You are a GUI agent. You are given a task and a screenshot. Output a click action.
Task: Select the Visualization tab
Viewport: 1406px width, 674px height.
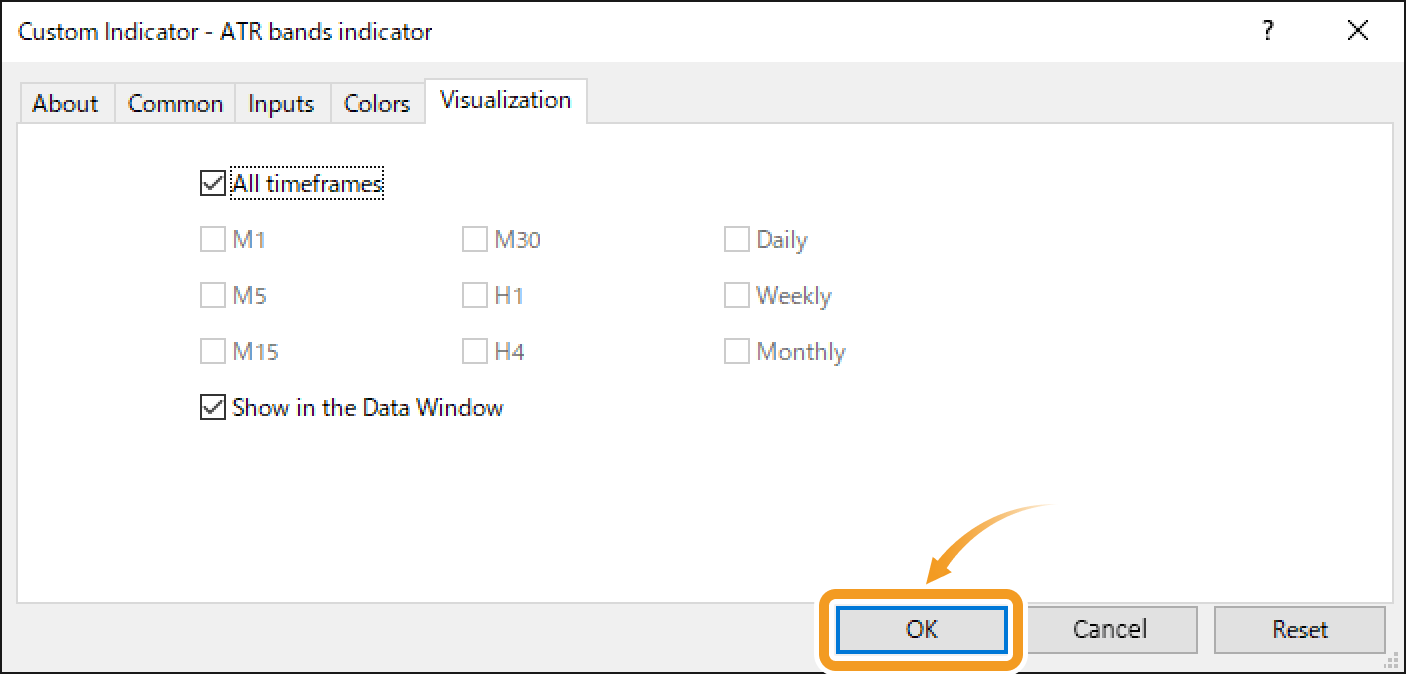505,100
